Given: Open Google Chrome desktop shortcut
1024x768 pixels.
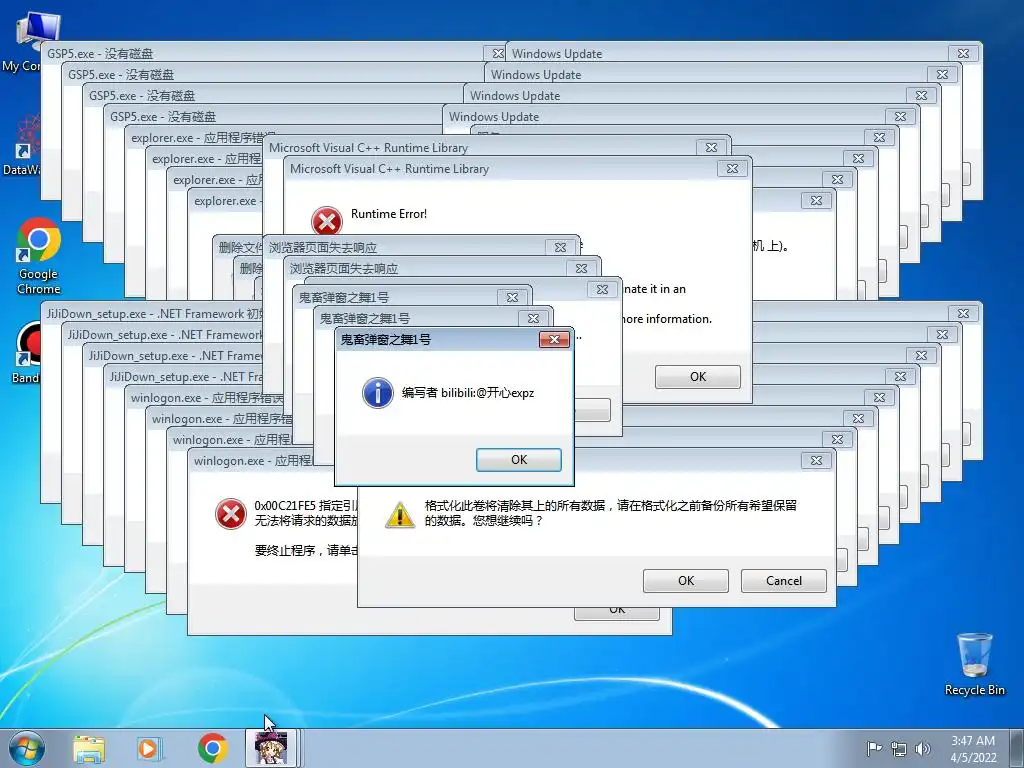Looking at the screenshot, I should (x=39, y=256).
